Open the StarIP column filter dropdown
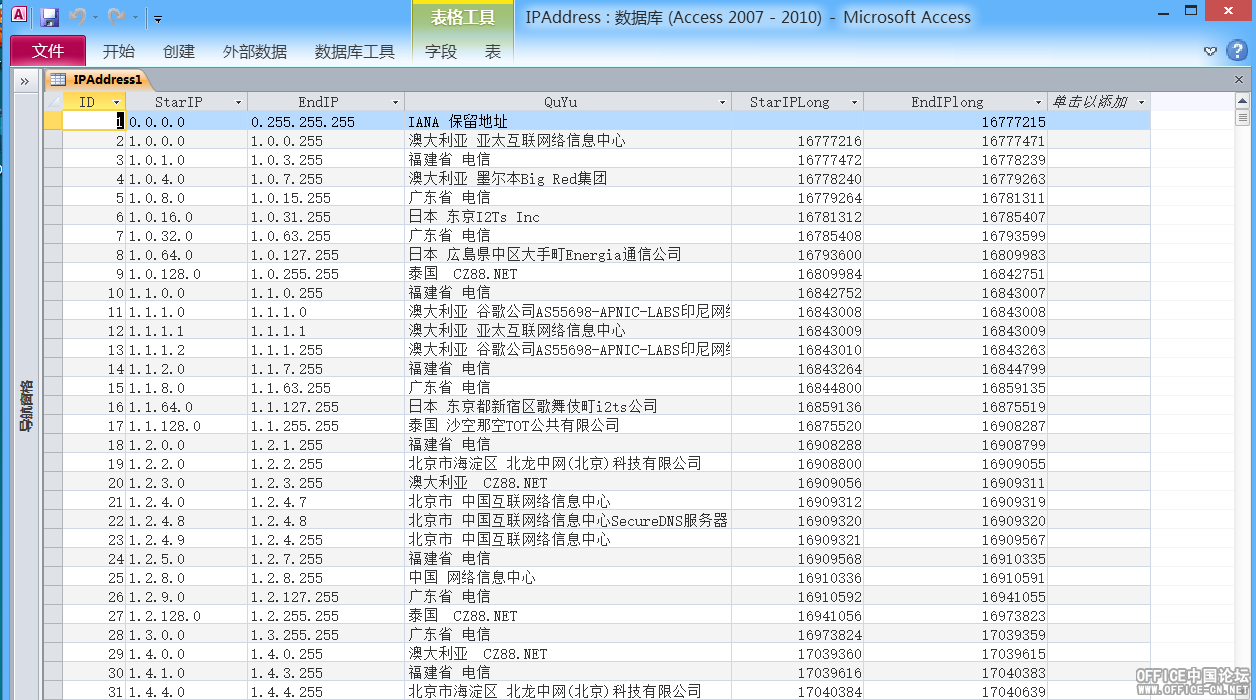 tap(238, 102)
